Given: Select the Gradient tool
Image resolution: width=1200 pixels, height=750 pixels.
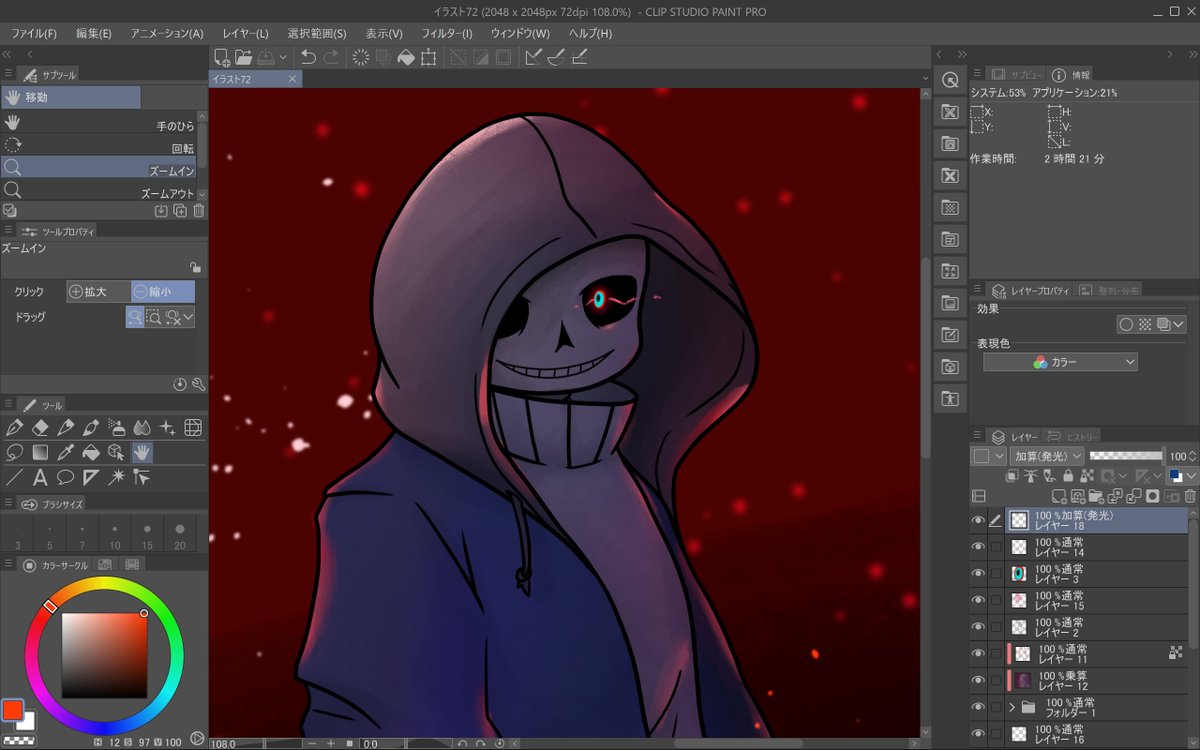Looking at the screenshot, I should click(40, 453).
